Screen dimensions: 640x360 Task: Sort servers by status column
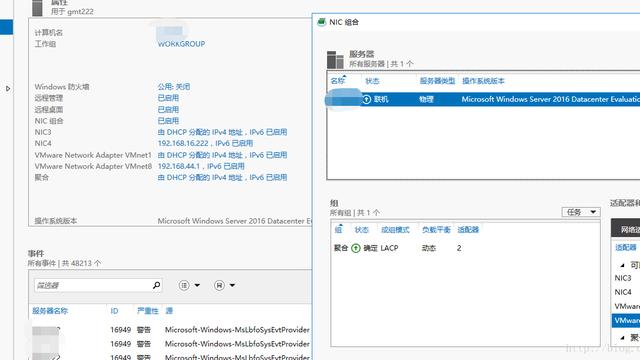point(372,81)
